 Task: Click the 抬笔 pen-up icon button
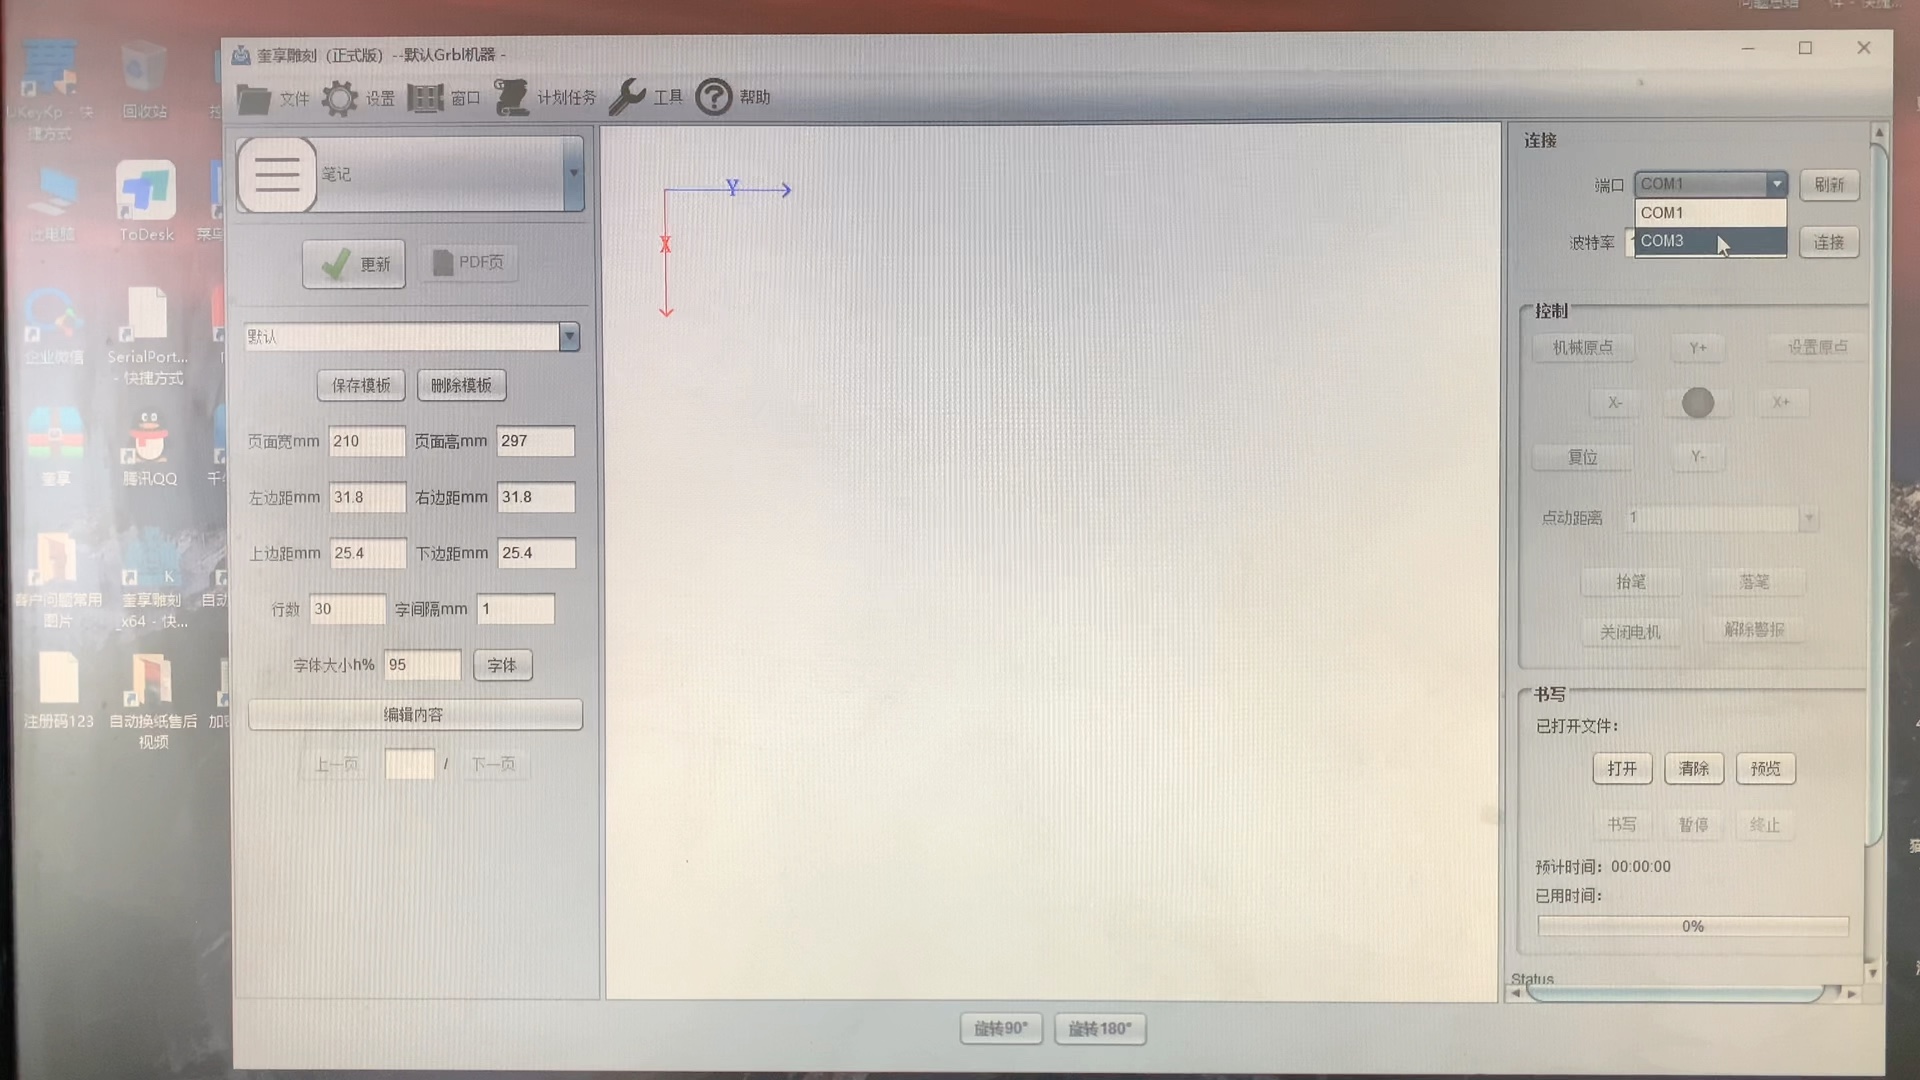pos(1630,582)
